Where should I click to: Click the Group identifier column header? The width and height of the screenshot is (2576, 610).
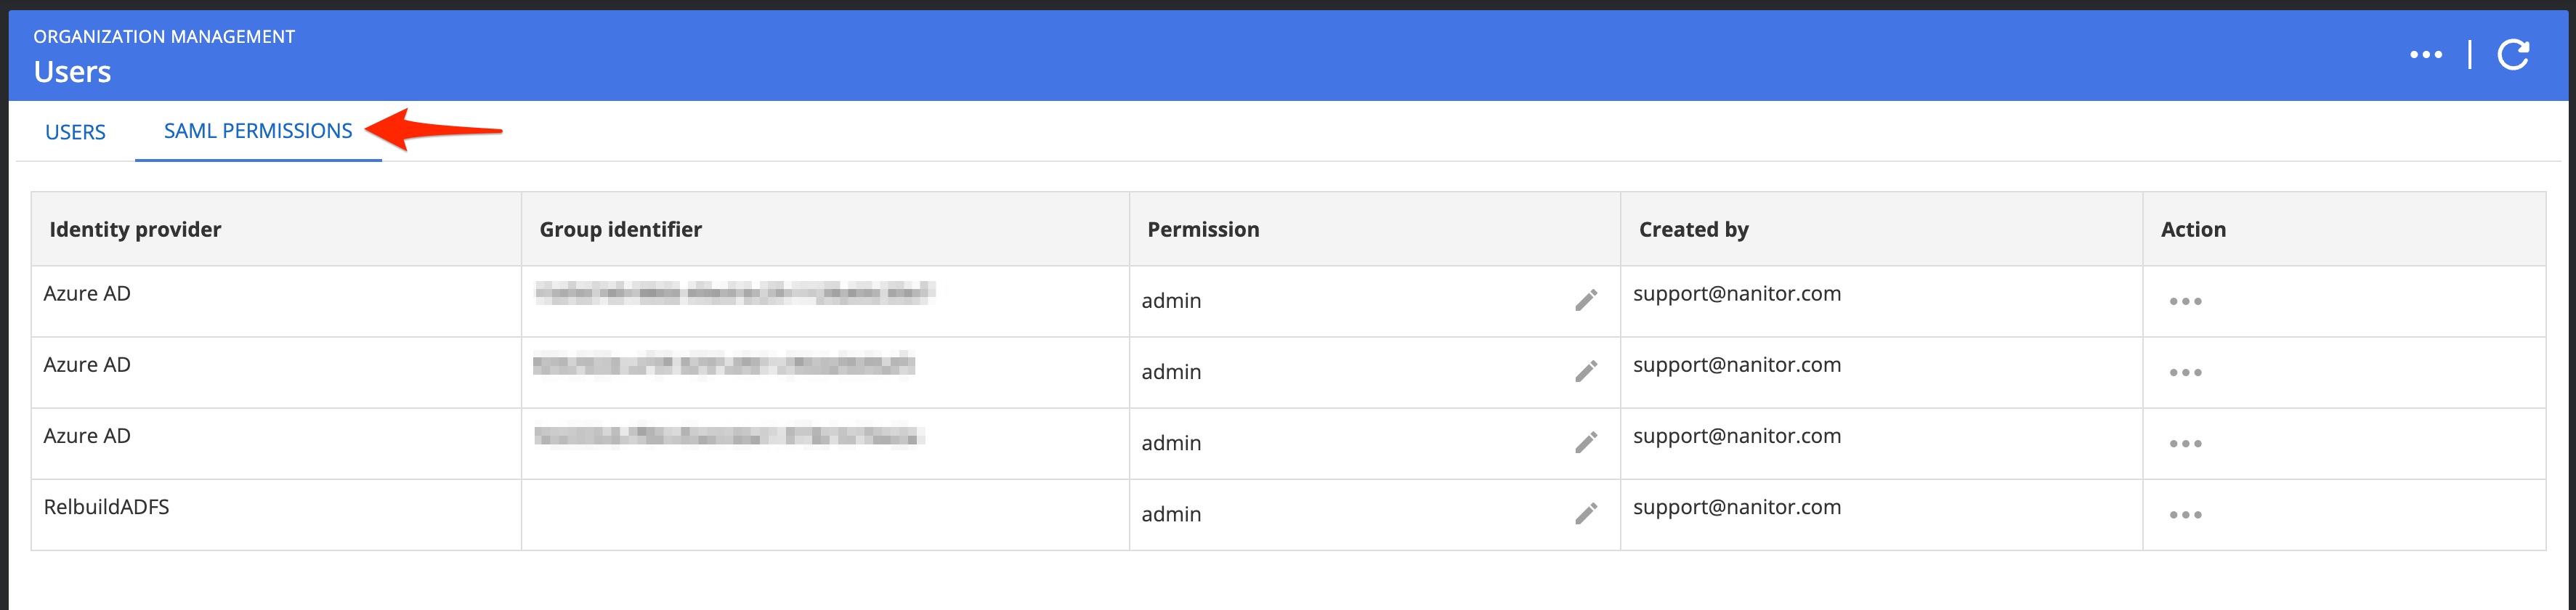click(620, 229)
